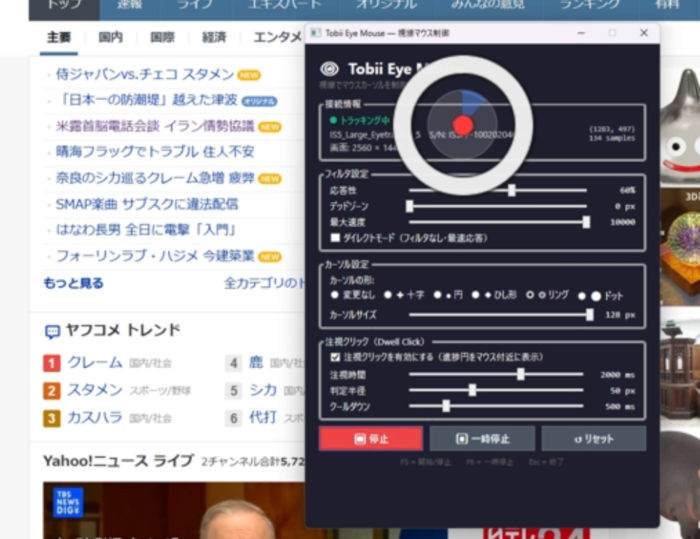The height and width of the screenshot is (539, 700).
Task: Open the もっと見る link under headlines
Action: pyautogui.click(x=73, y=283)
